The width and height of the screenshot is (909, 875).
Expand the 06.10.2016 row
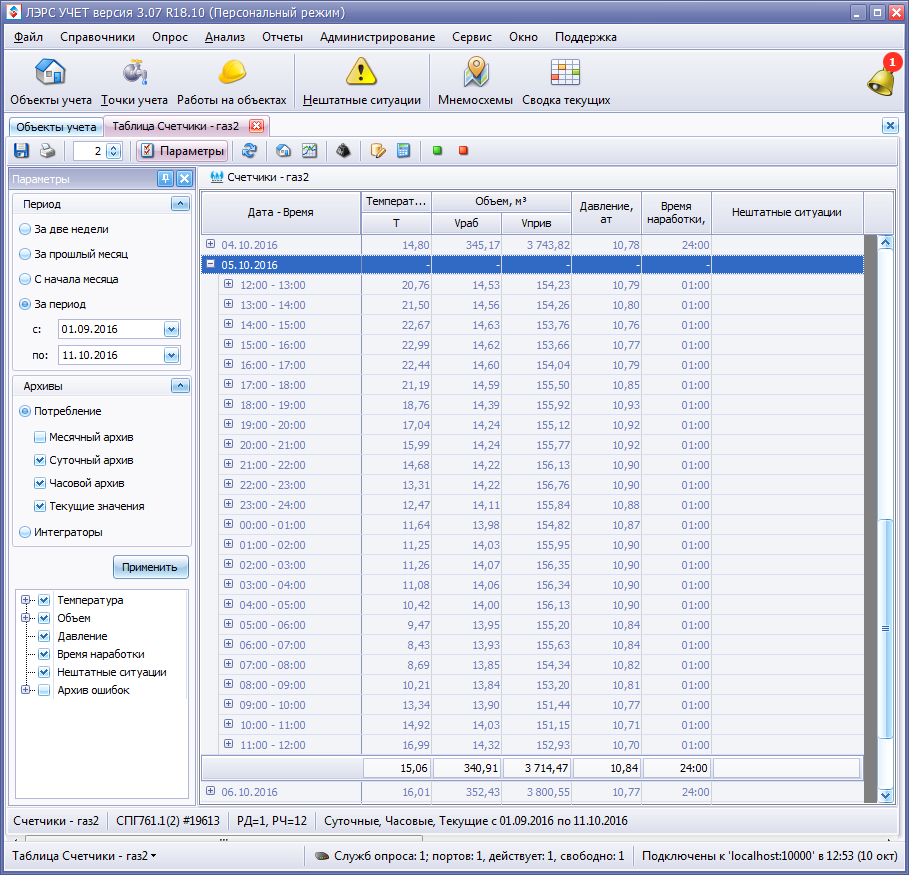click(210, 791)
